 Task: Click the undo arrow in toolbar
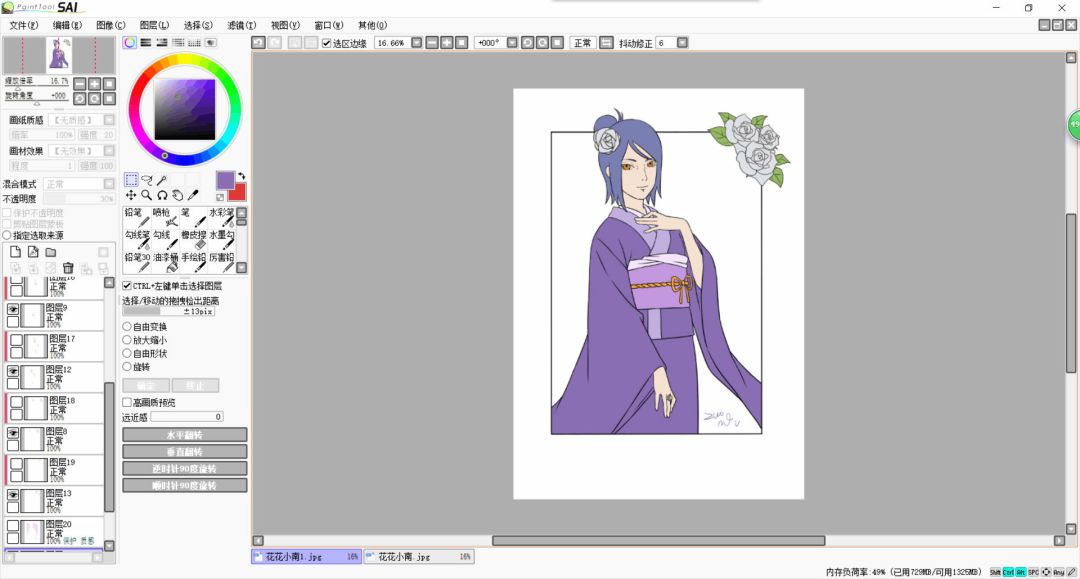click(258, 43)
